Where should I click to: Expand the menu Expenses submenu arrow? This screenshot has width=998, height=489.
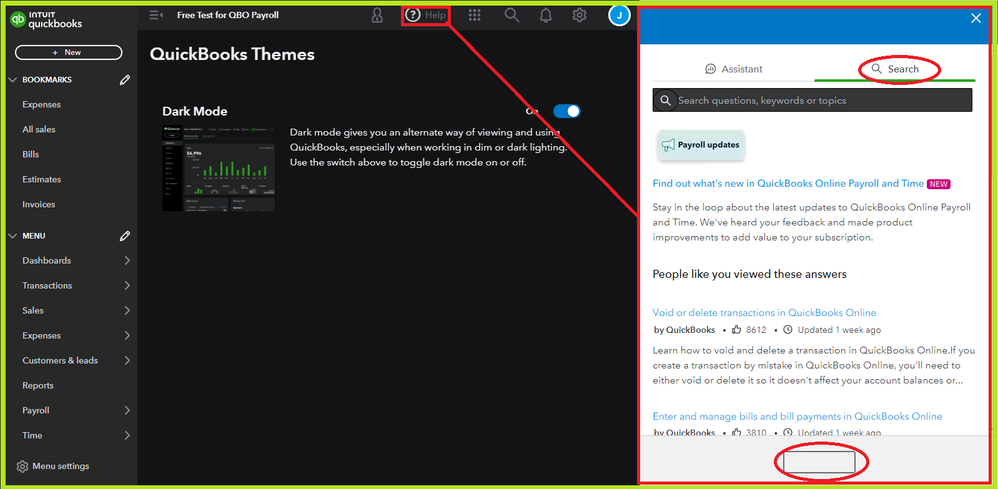pos(127,336)
